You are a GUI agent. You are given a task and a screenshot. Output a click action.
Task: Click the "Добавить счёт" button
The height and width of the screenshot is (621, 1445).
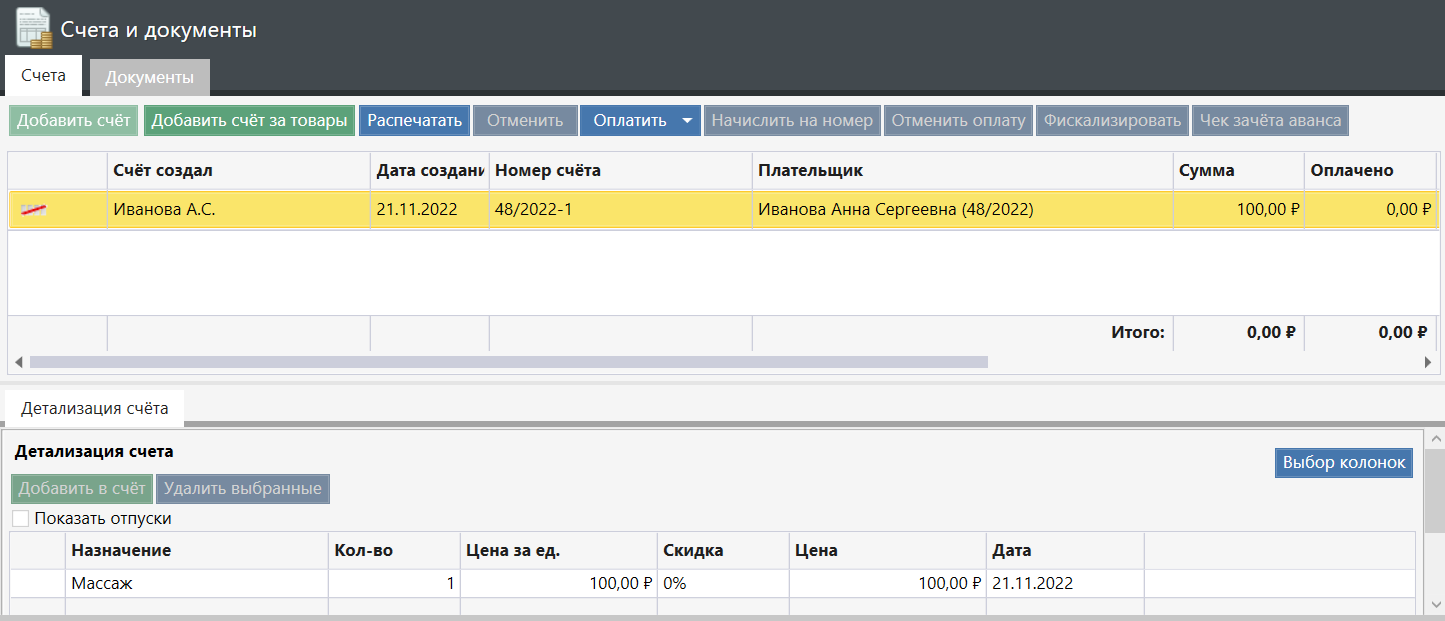click(74, 121)
